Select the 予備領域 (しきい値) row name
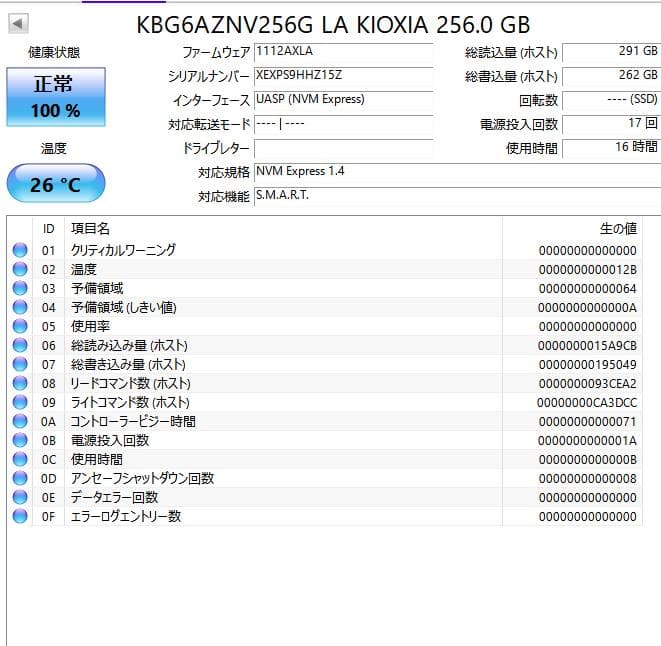 [124, 307]
